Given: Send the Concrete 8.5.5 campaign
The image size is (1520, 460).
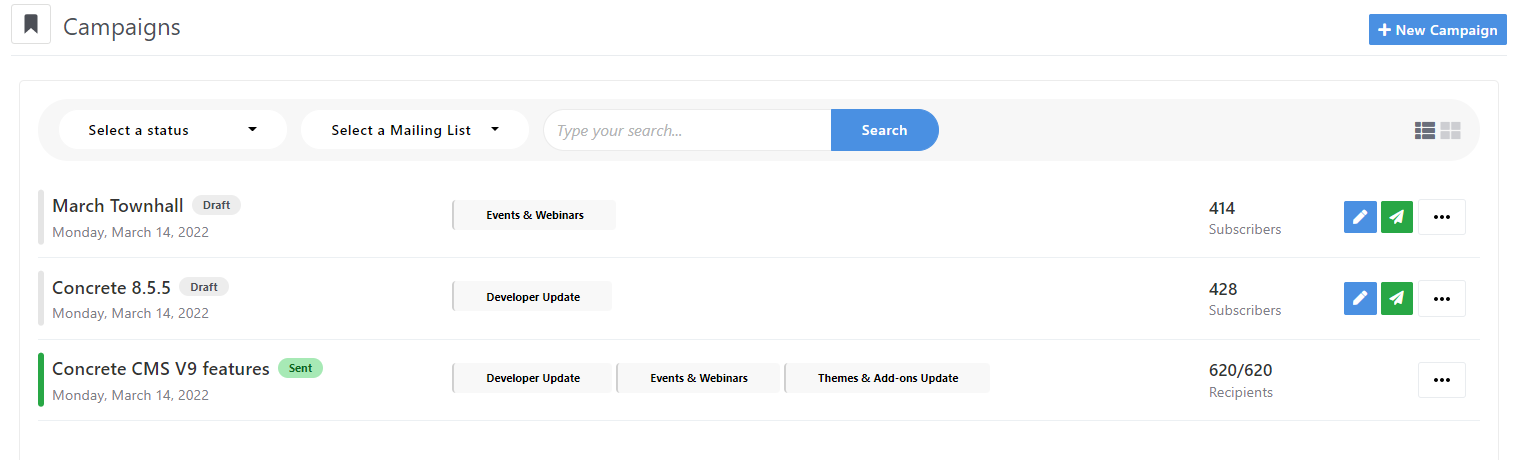Looking at the screenshot, I should coord(1396,298).
